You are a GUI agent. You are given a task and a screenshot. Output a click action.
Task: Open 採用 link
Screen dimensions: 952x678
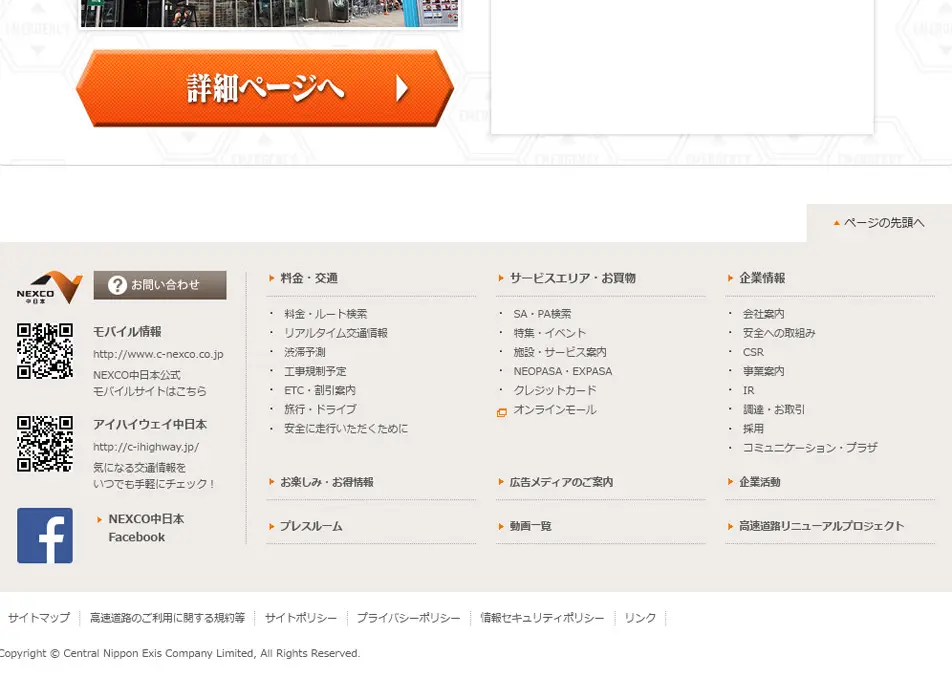coord(753,429)
